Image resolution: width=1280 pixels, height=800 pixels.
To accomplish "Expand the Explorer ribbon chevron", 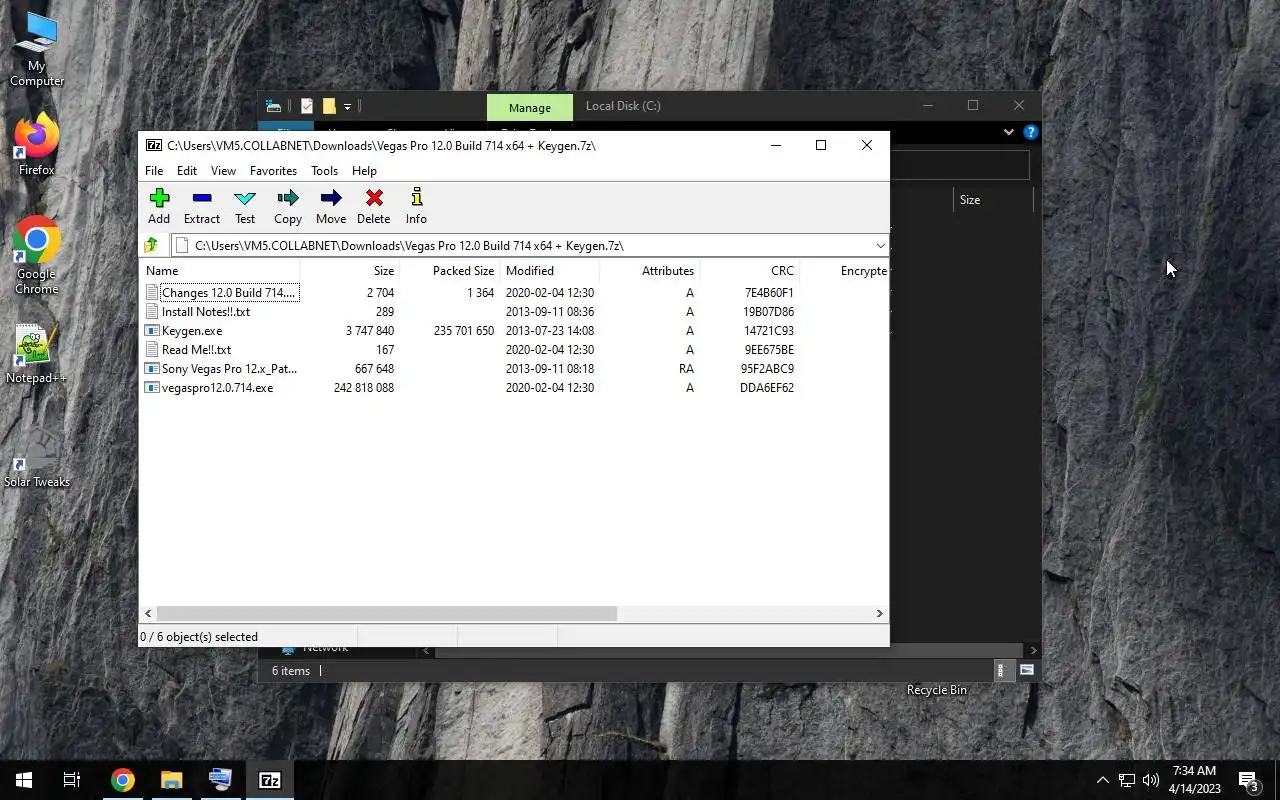I will click(1009, 132).
